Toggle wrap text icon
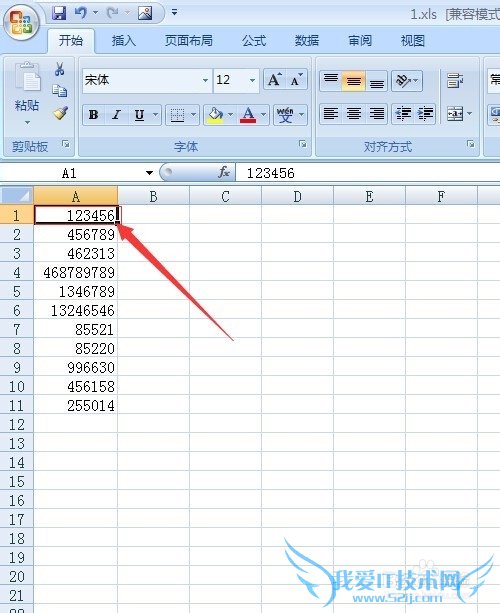 (x=455, y=81)
